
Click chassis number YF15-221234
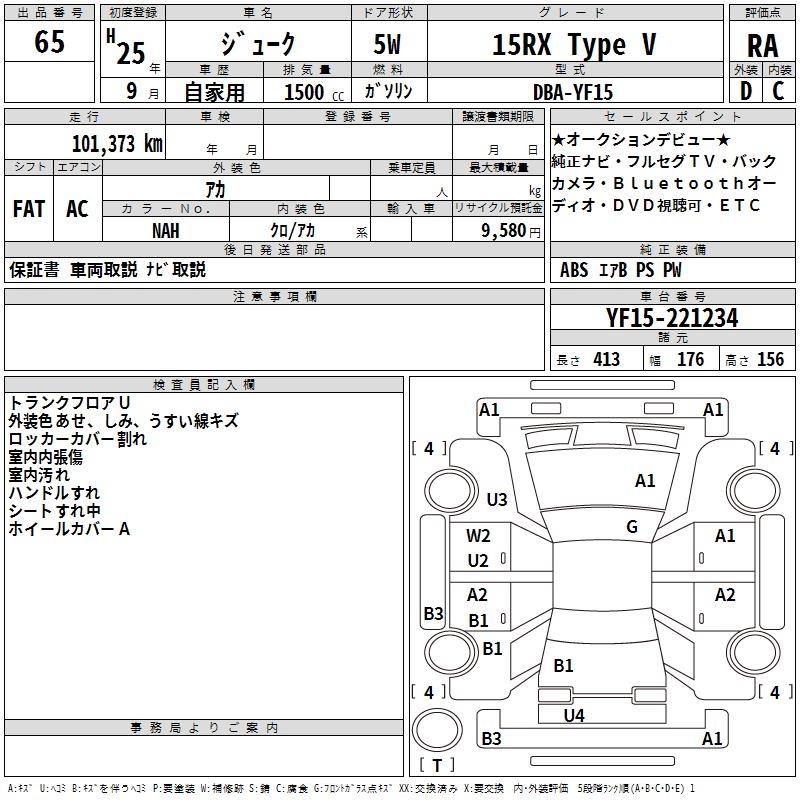click(672, 318)
